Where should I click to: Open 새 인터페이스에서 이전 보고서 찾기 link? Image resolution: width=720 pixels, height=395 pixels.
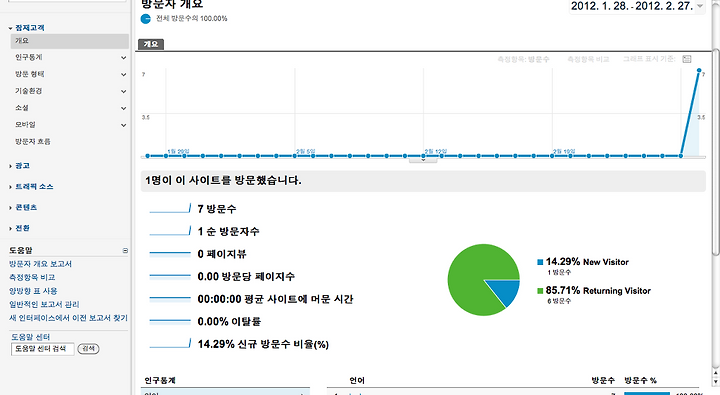pos(68,318)
